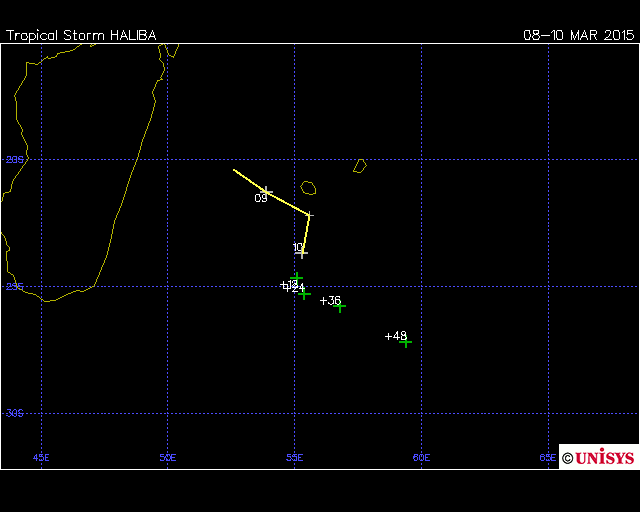Click the 65E longitude label
Screen dimensions: 640x512
(x=548, y=458)
